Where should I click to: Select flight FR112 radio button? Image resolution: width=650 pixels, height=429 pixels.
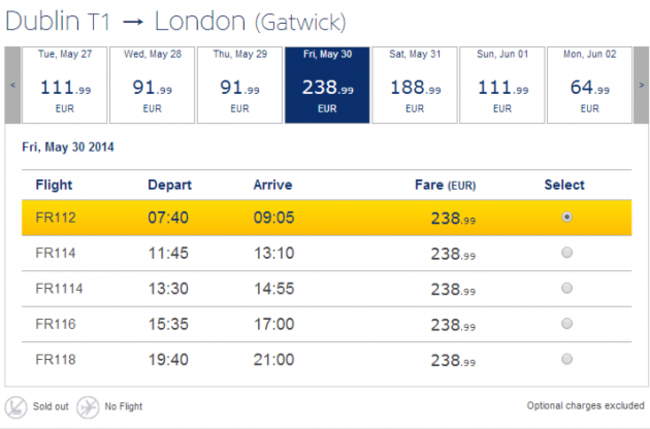[x=567, y=217]
